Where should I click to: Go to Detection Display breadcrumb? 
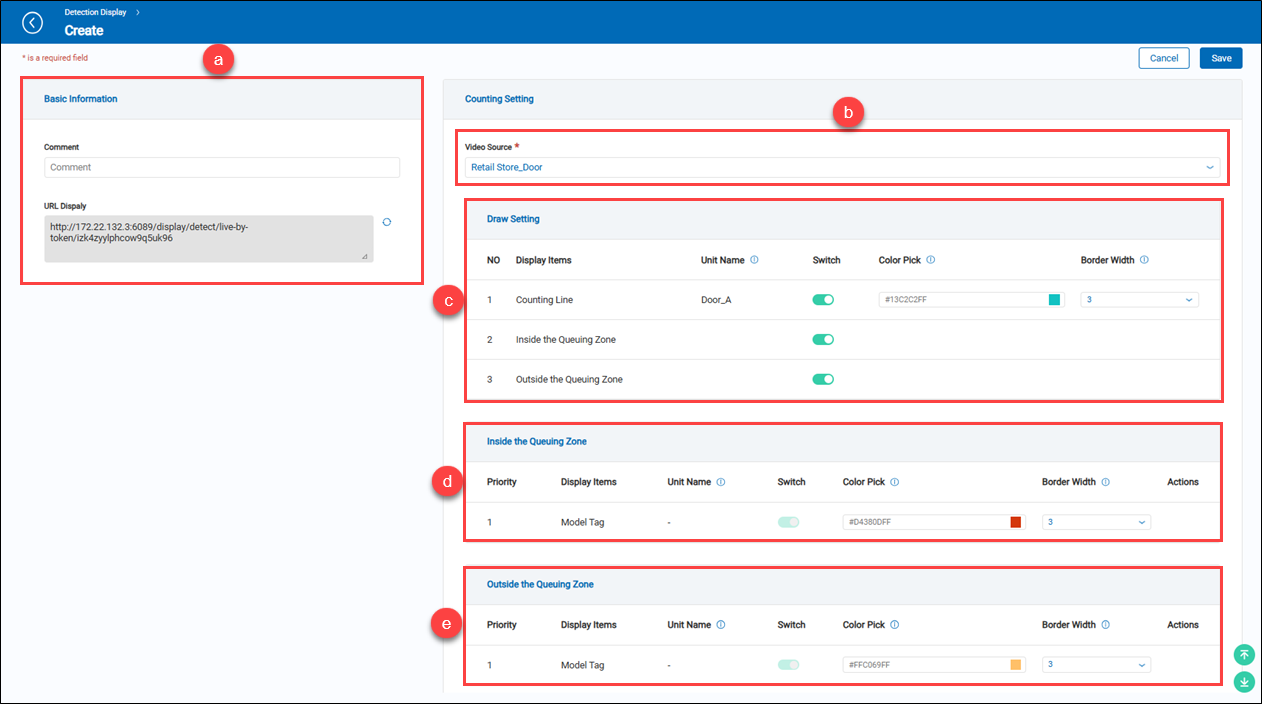point(95,12)
